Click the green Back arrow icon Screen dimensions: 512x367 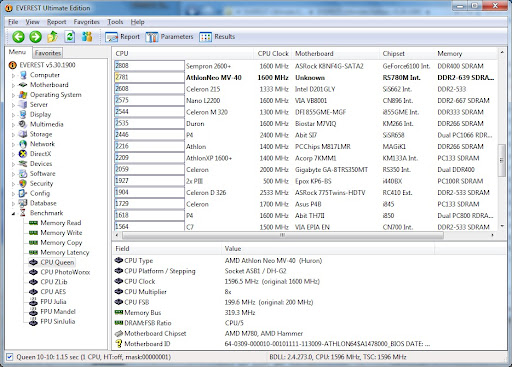point(18,37)
